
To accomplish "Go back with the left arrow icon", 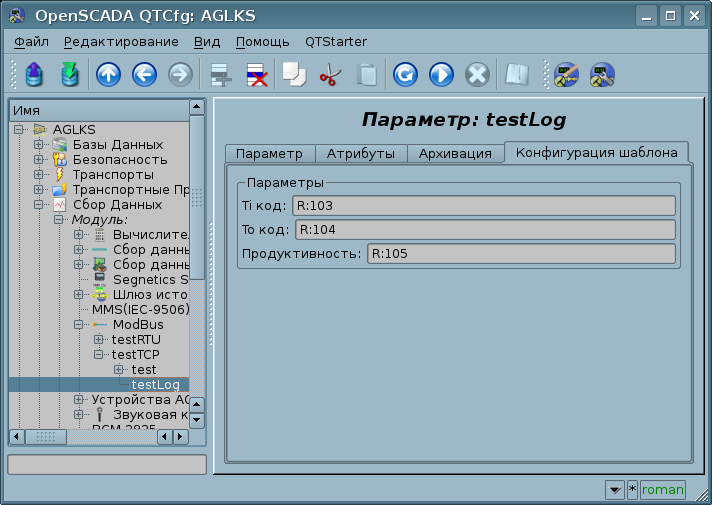I will click(x=144, y=75).
